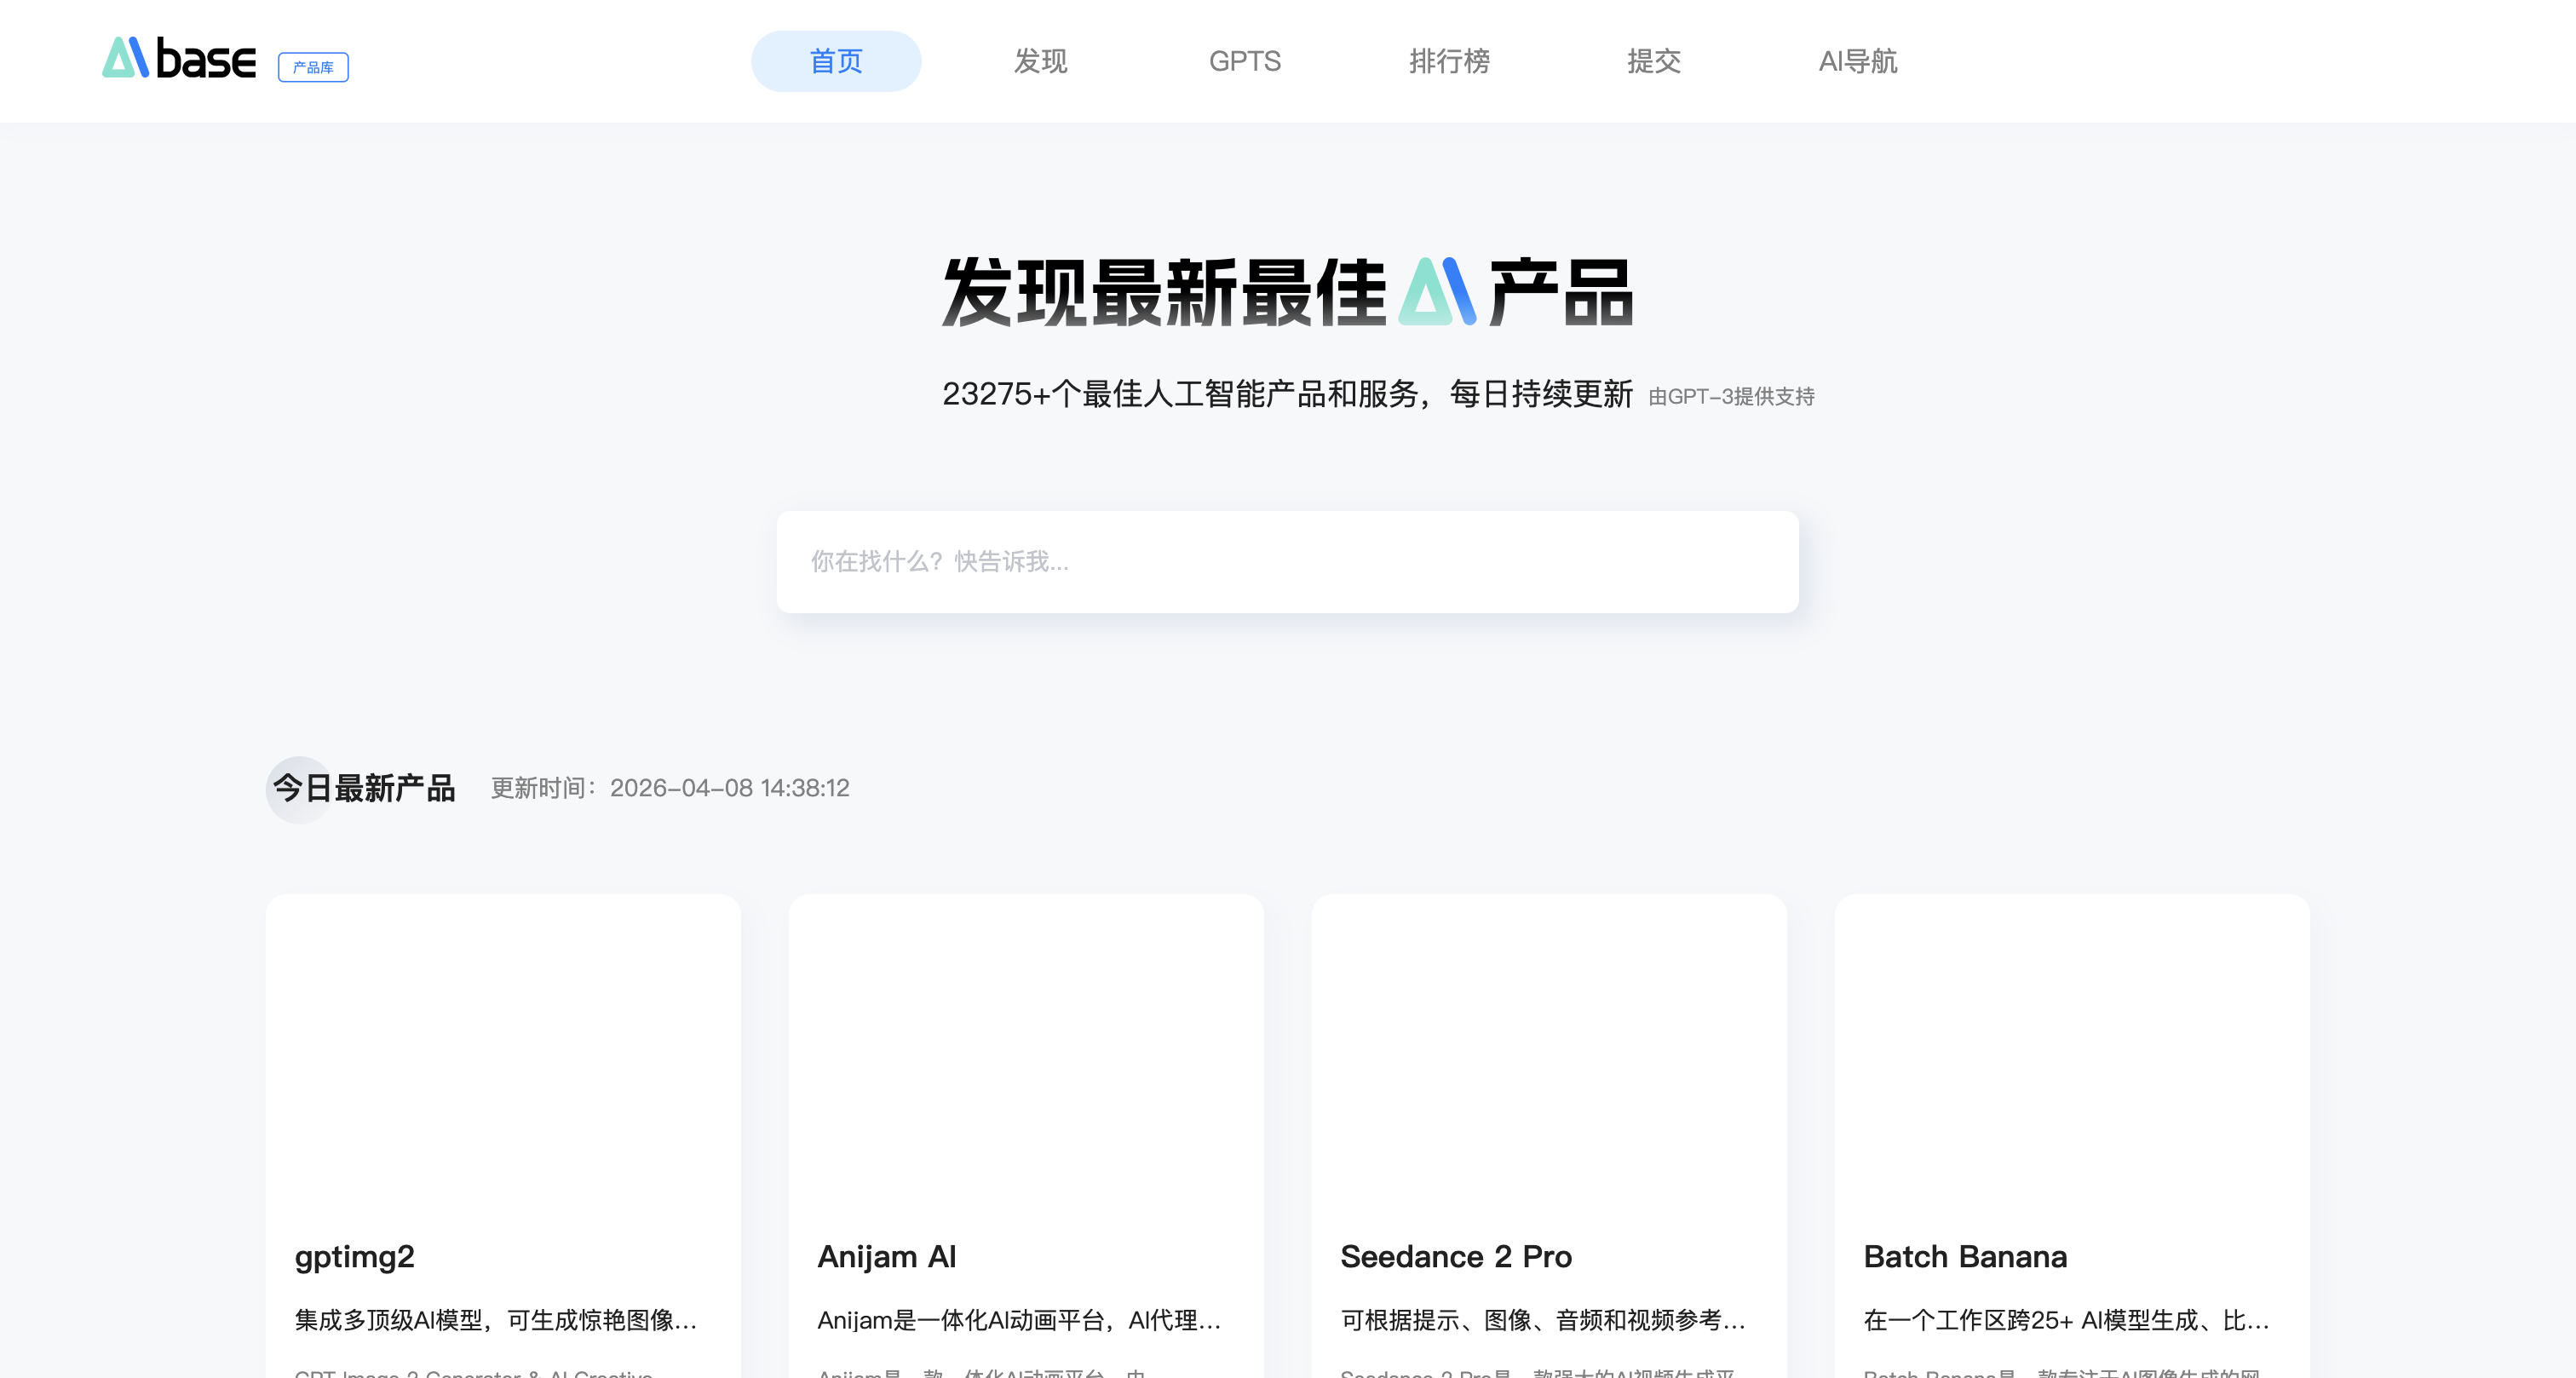Click the AI base logo icon
This screenshot has height=1378, width=2576.
pos(124,58)
